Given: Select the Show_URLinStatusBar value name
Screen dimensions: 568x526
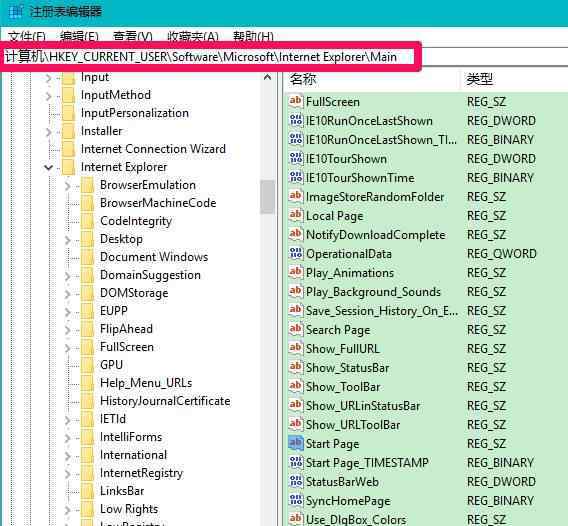Looking at the screenshot, I should coord(363,406).
